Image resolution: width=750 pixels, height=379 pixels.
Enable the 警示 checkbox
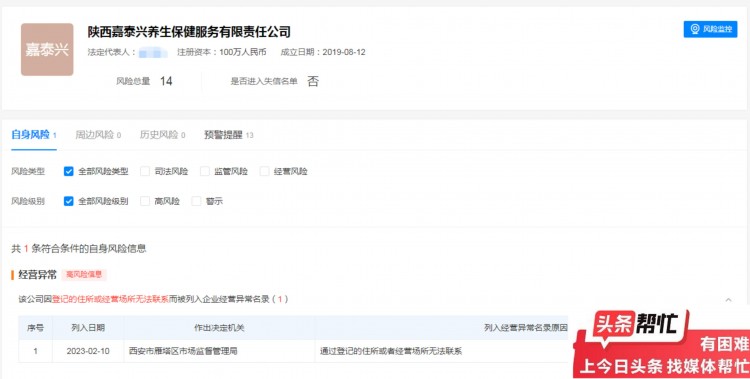(196, 201)
